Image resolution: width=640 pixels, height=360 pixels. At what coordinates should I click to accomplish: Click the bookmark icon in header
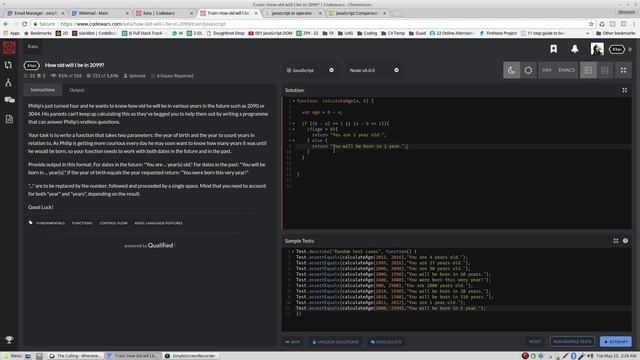pos(553,49)
